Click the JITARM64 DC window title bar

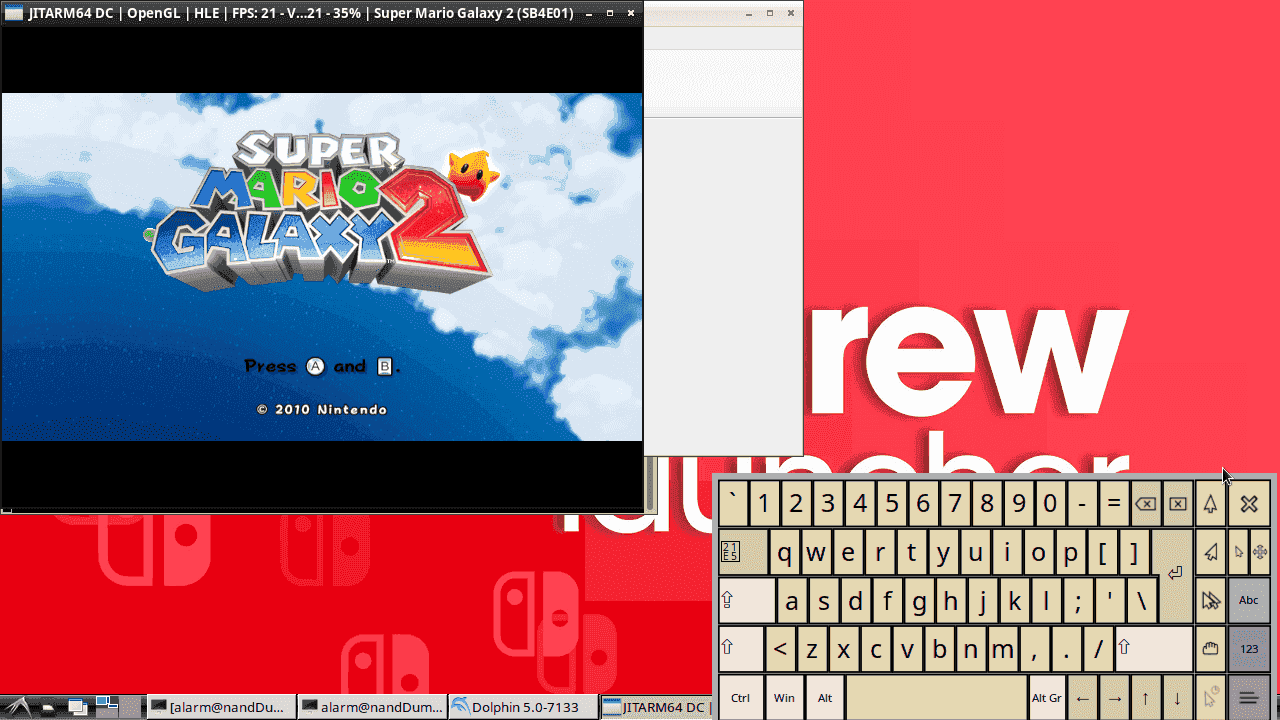pos(321,14)
